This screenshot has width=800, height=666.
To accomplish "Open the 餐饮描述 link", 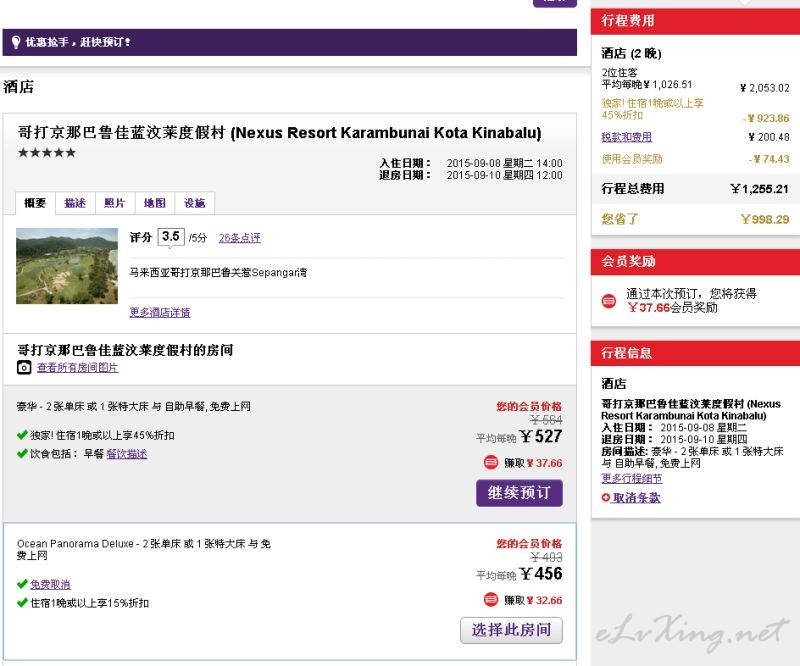I will 127,454.
